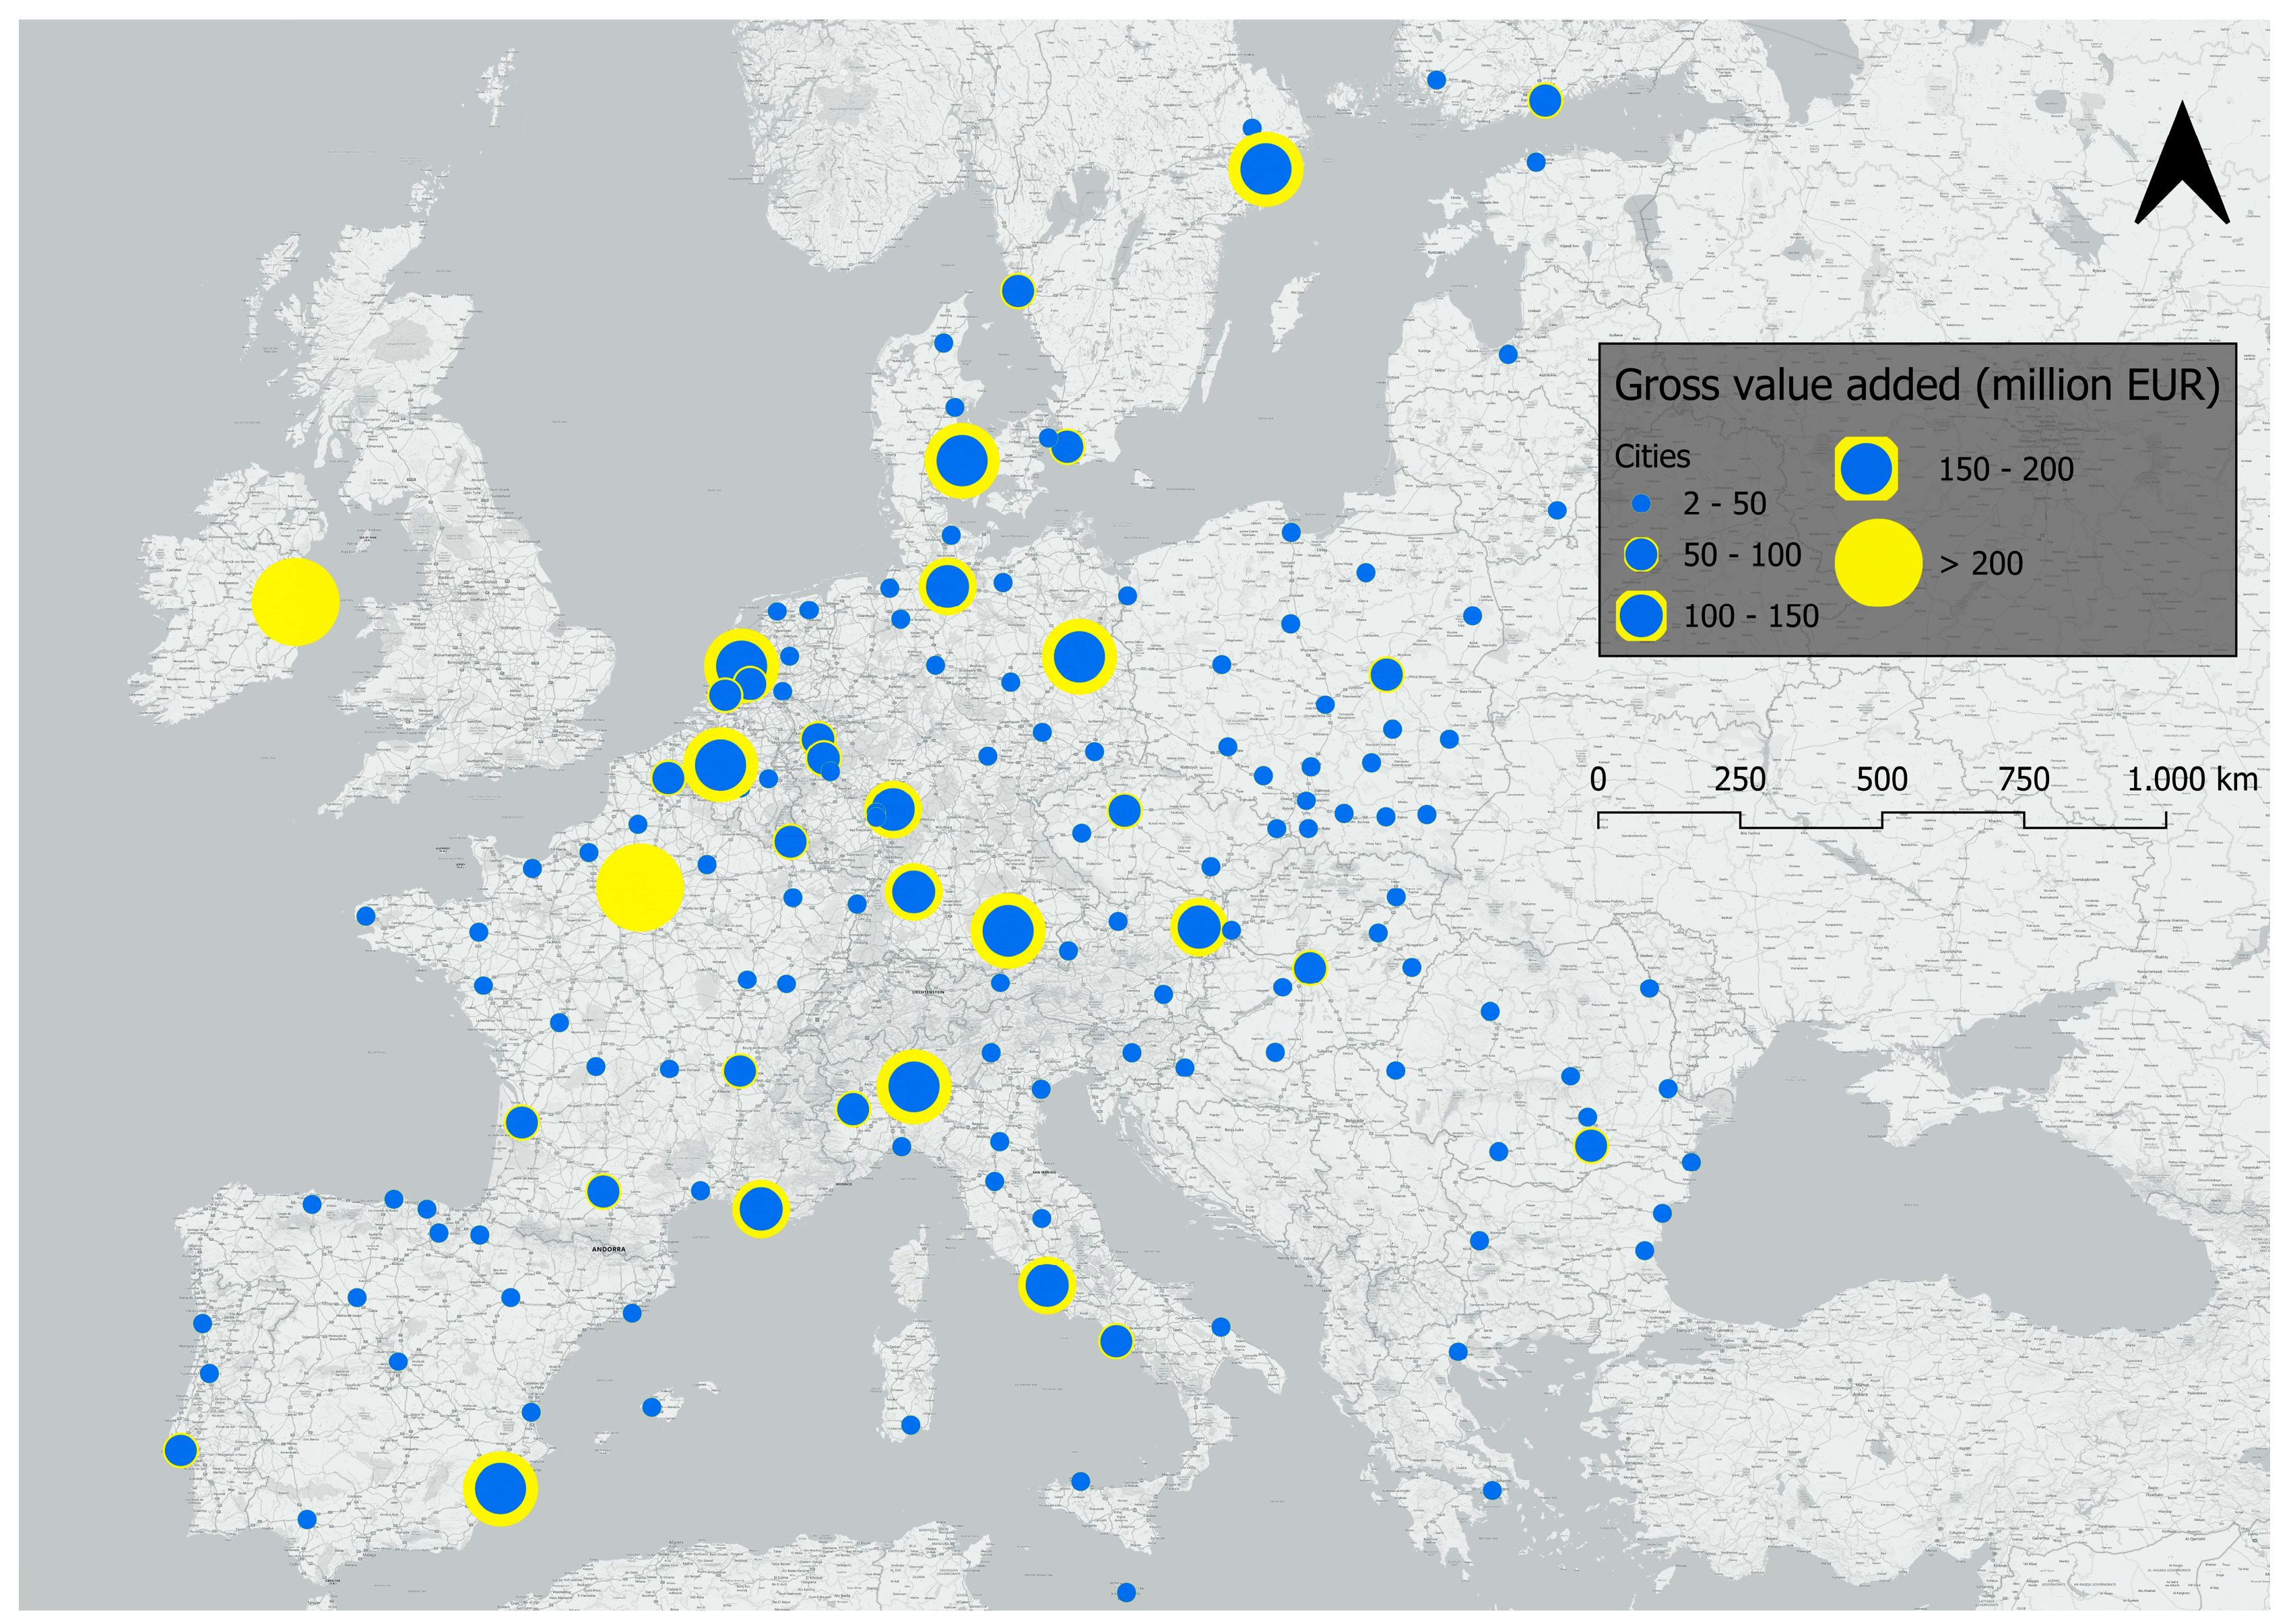
Task: Click the southernmost blue dot at the map bottom
Action: (x=1126, y=1592)
